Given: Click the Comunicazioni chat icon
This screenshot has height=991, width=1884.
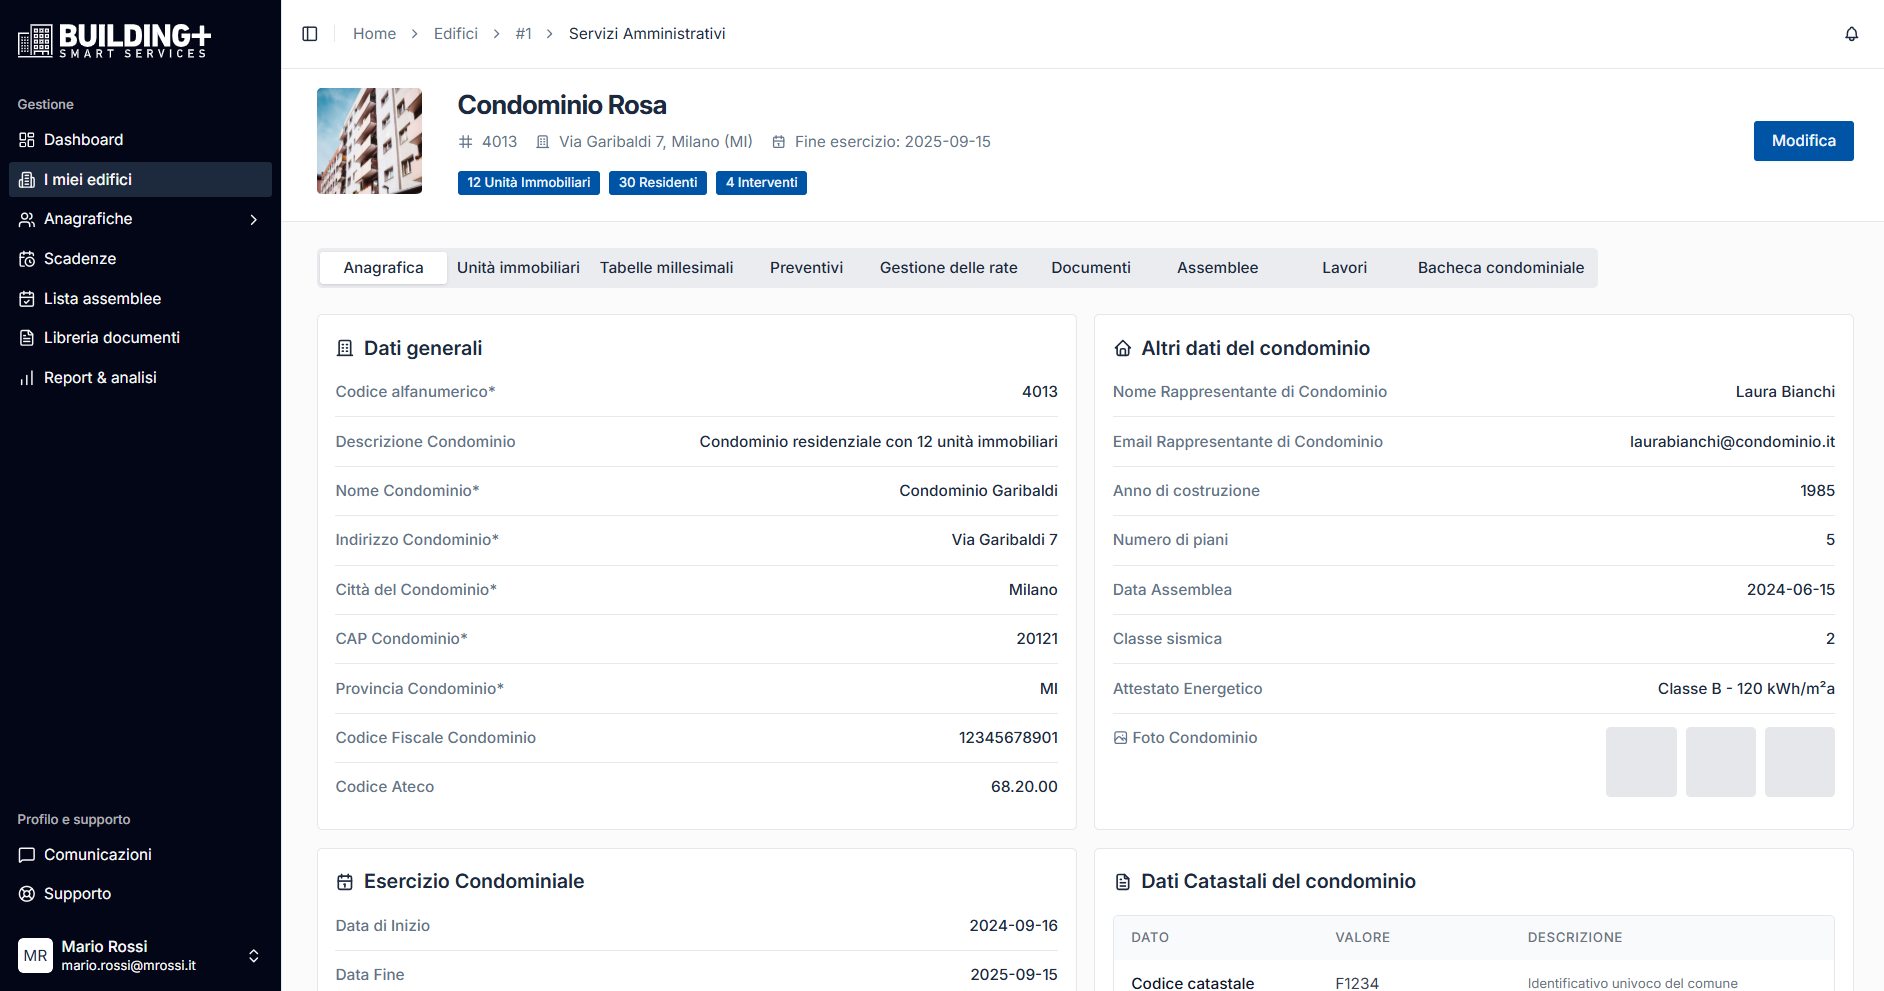Looking at the screenshot, I should point(27,855).
